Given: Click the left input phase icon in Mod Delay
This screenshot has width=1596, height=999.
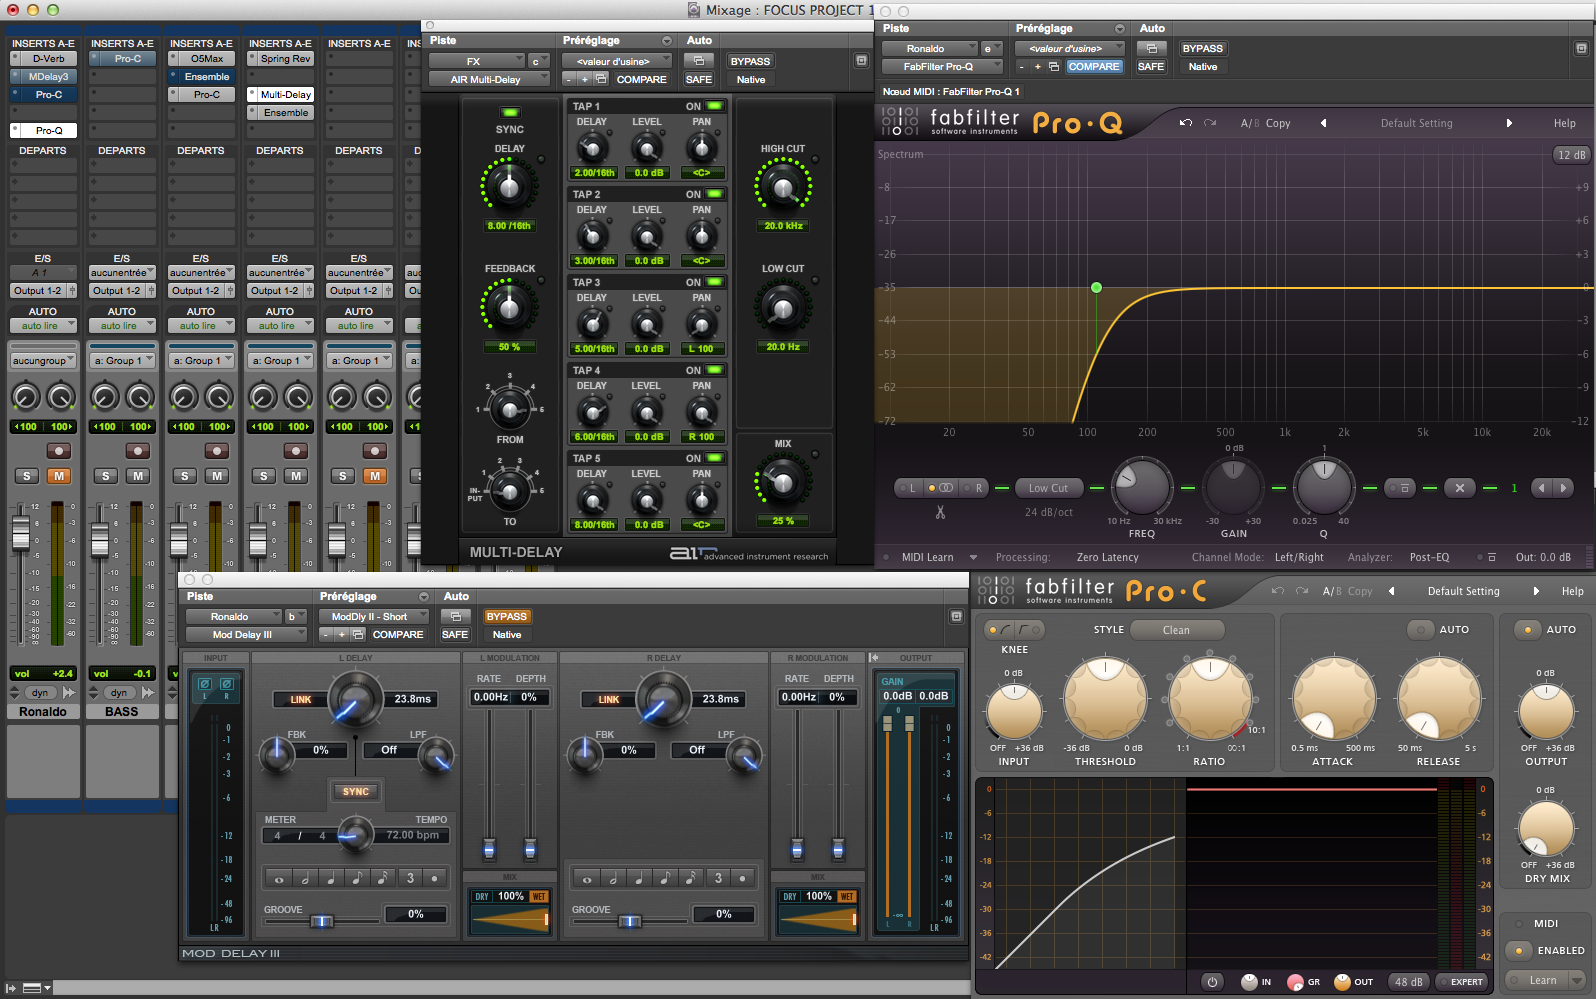Looking at the screenshot, I should [204, 684].
